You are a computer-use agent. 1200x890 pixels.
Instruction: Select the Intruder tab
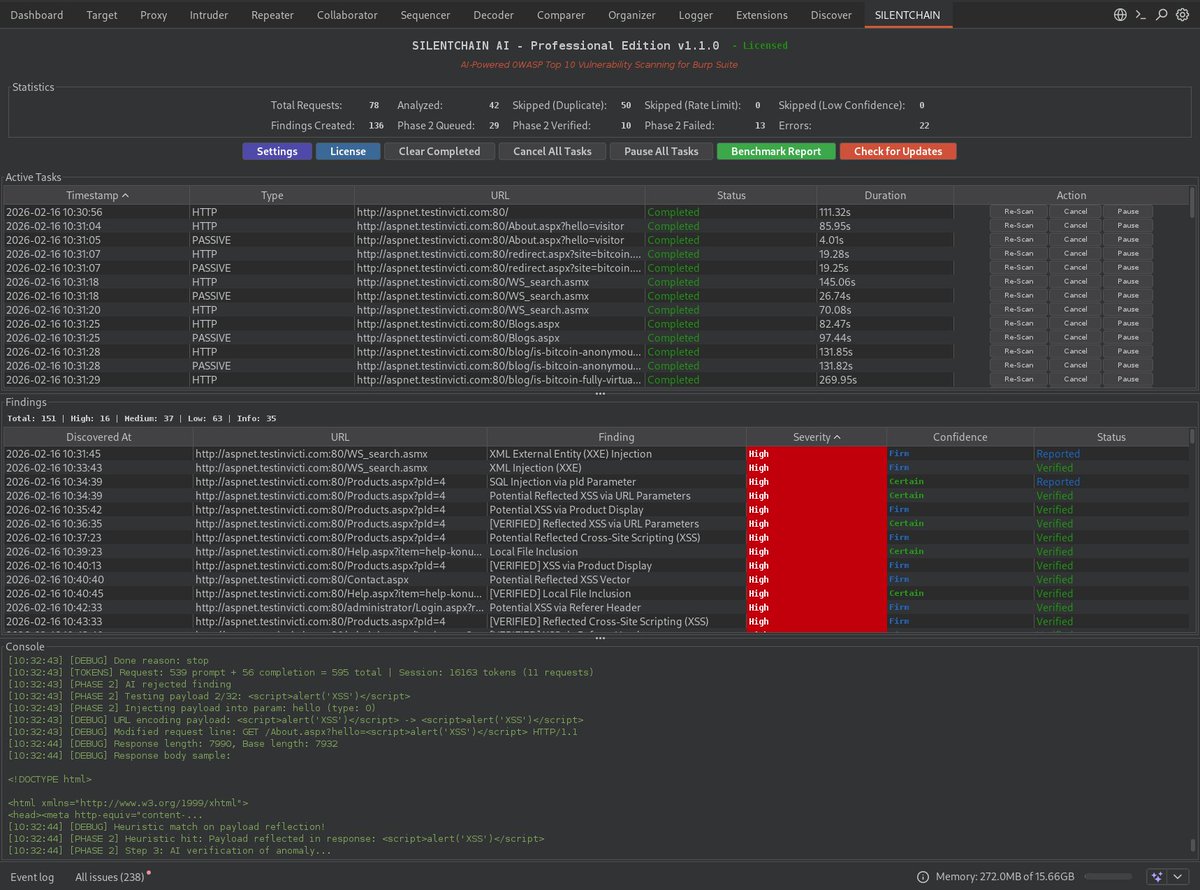coord(208,15)
